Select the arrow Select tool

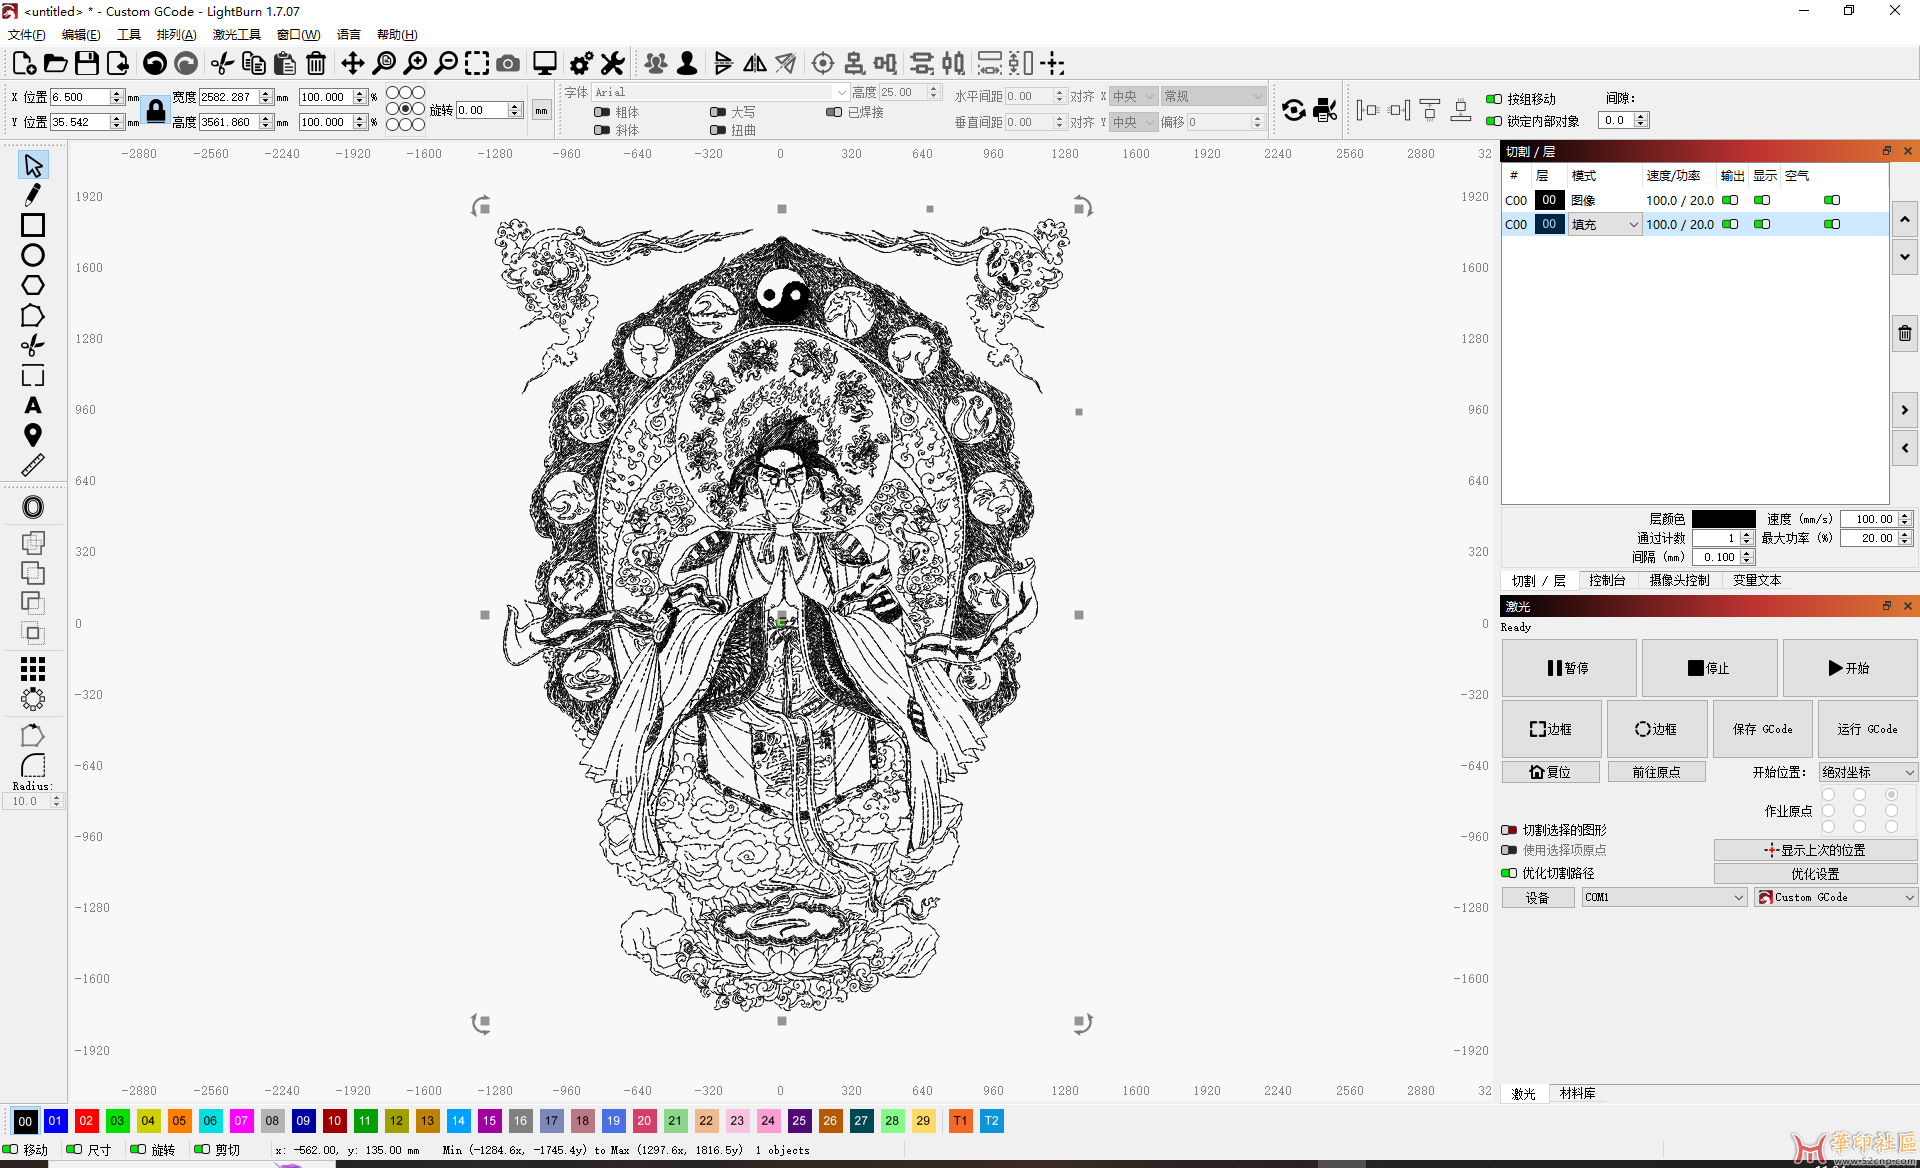[33, 165]
